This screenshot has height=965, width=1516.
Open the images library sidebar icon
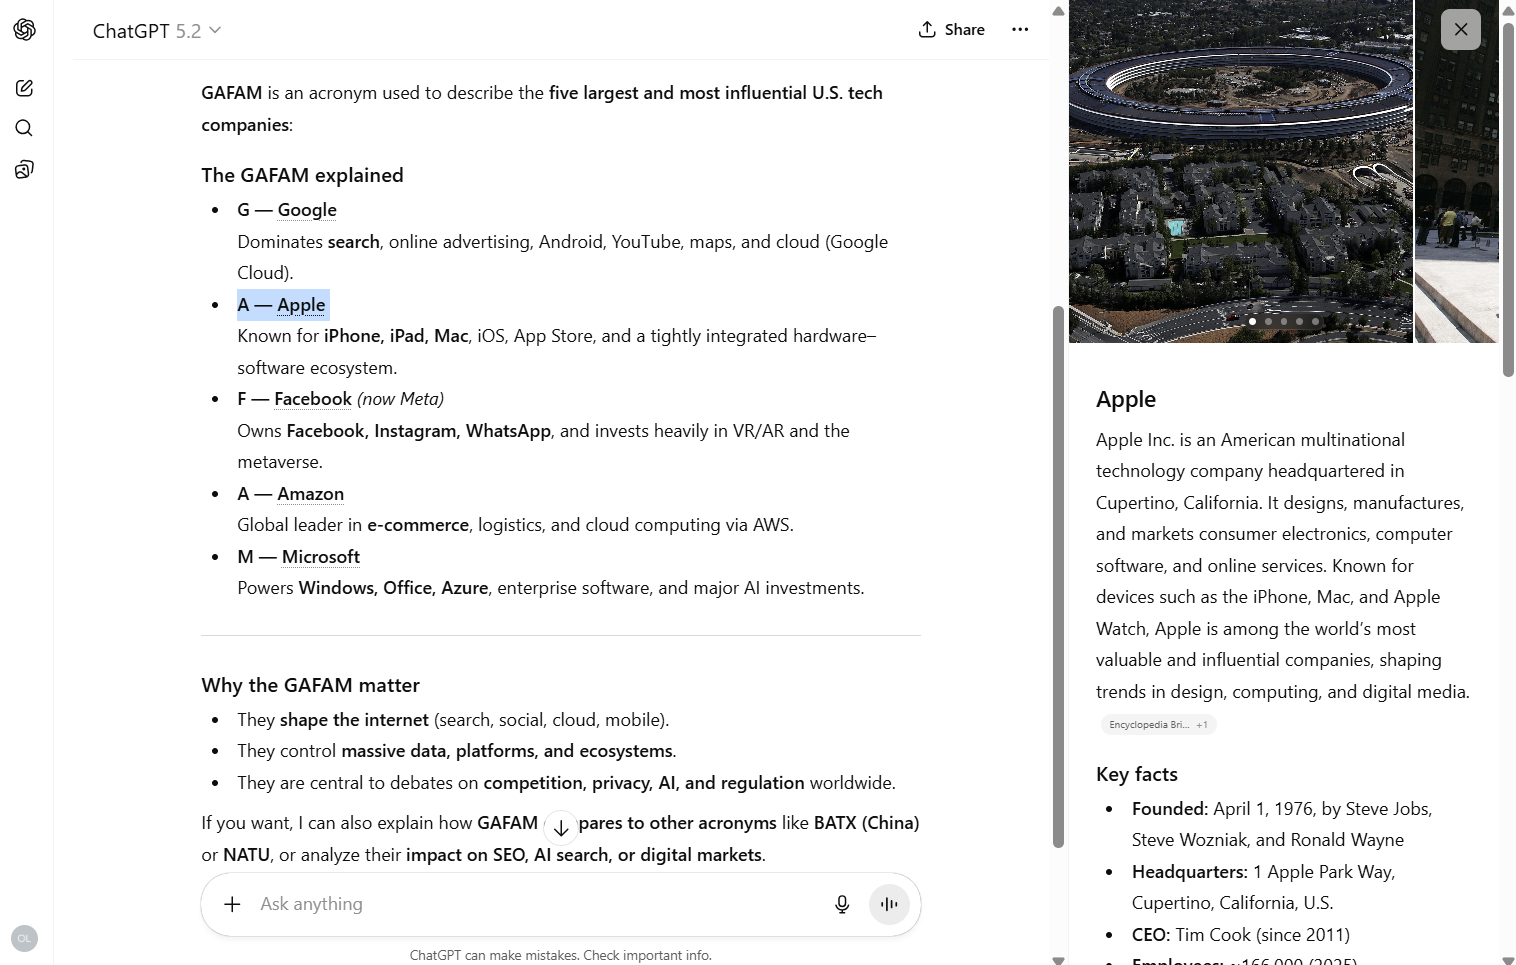click(x=25, y=169)
